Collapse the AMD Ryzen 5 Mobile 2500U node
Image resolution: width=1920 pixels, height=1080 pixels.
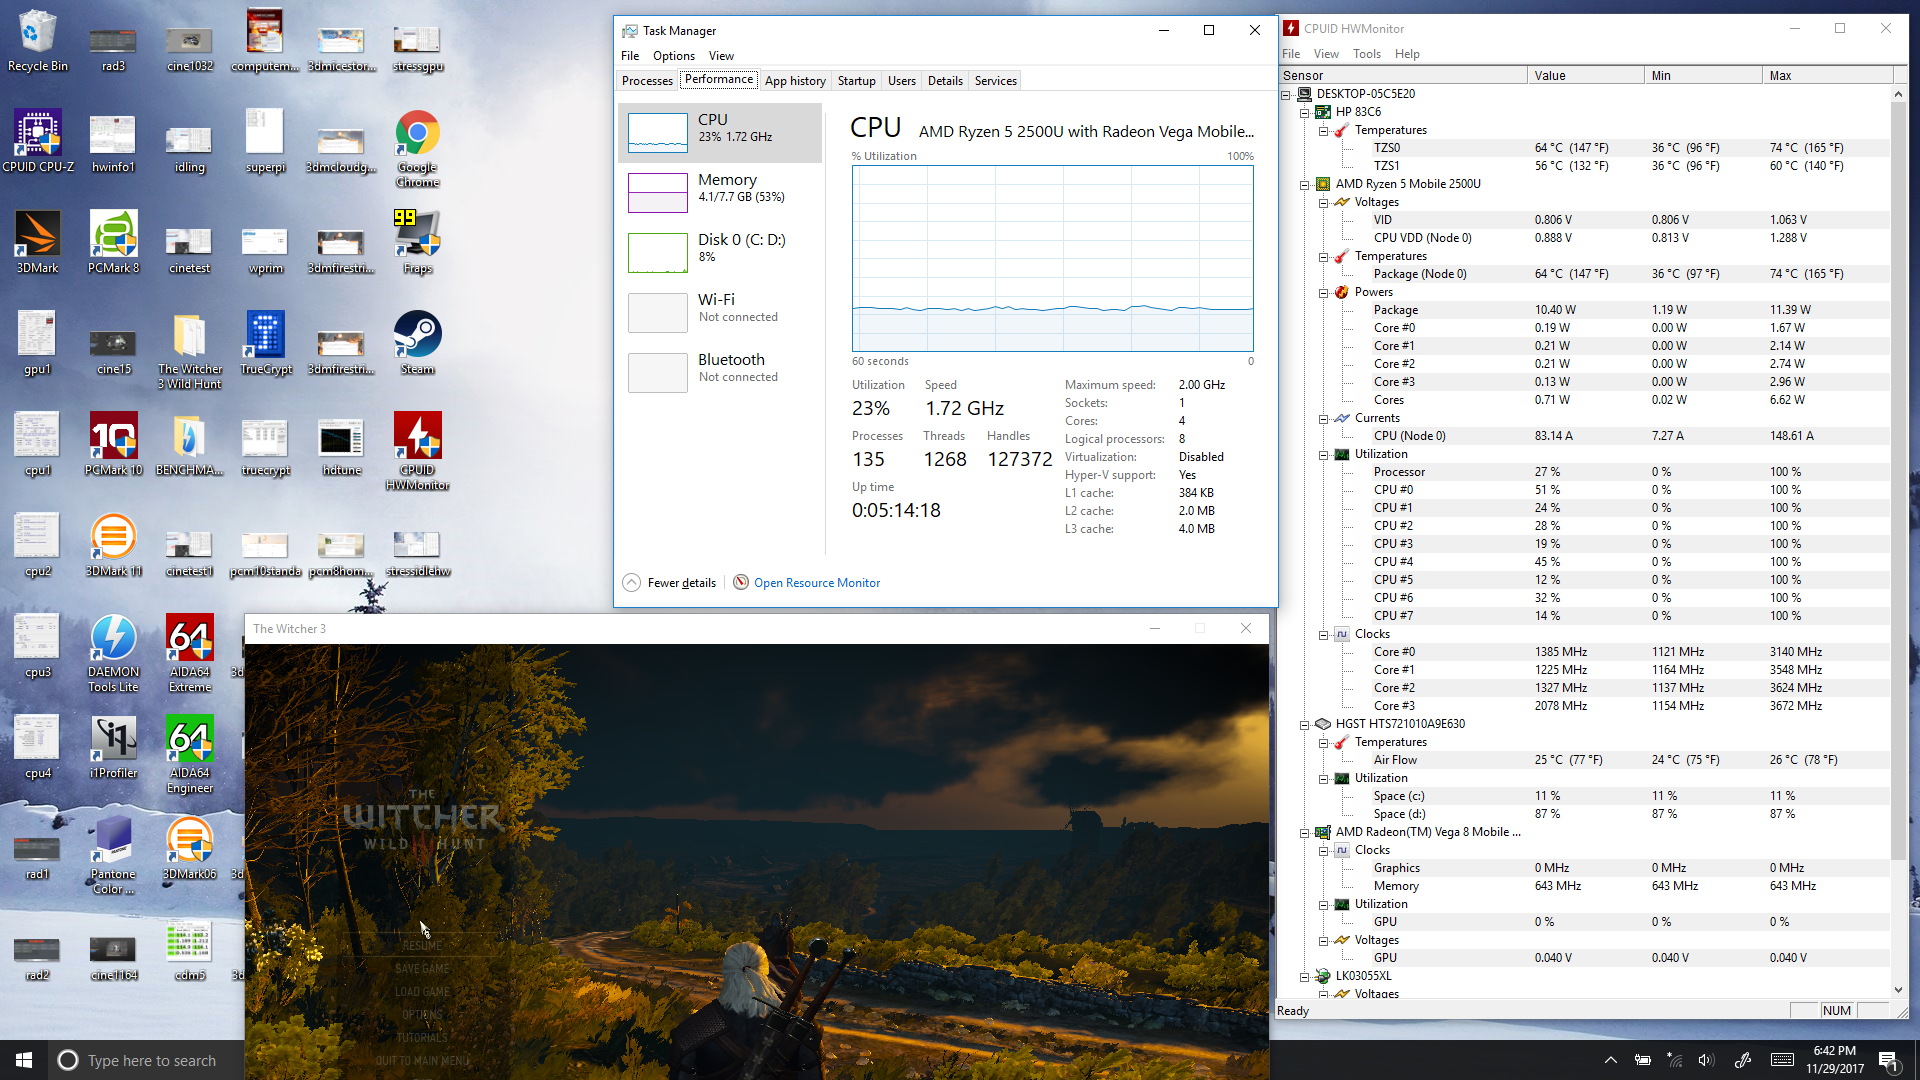(1305, 184)
